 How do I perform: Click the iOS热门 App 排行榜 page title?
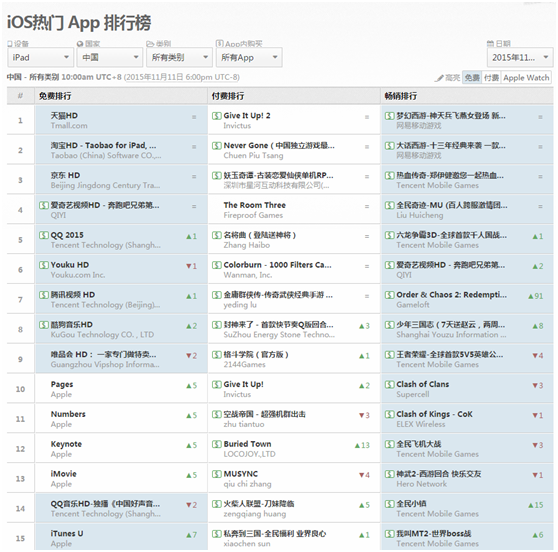coord(79,22)
